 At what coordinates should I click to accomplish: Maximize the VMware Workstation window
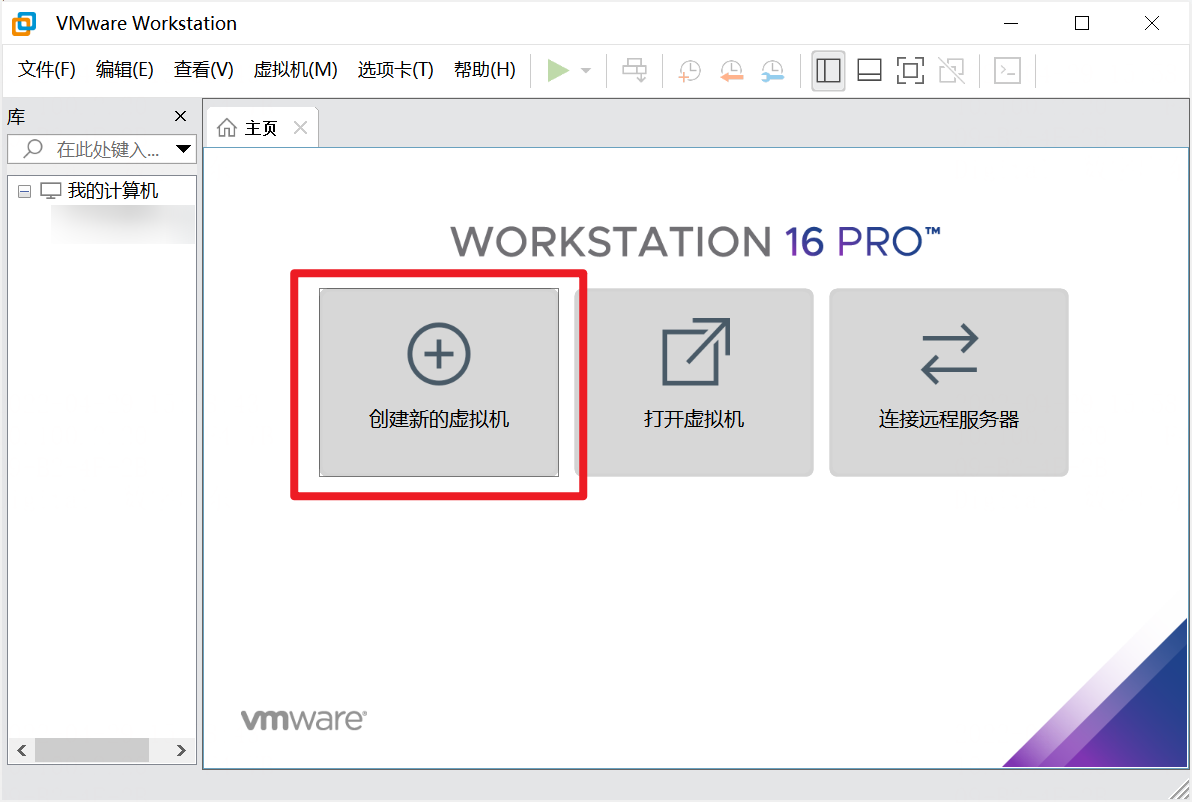1082,24
